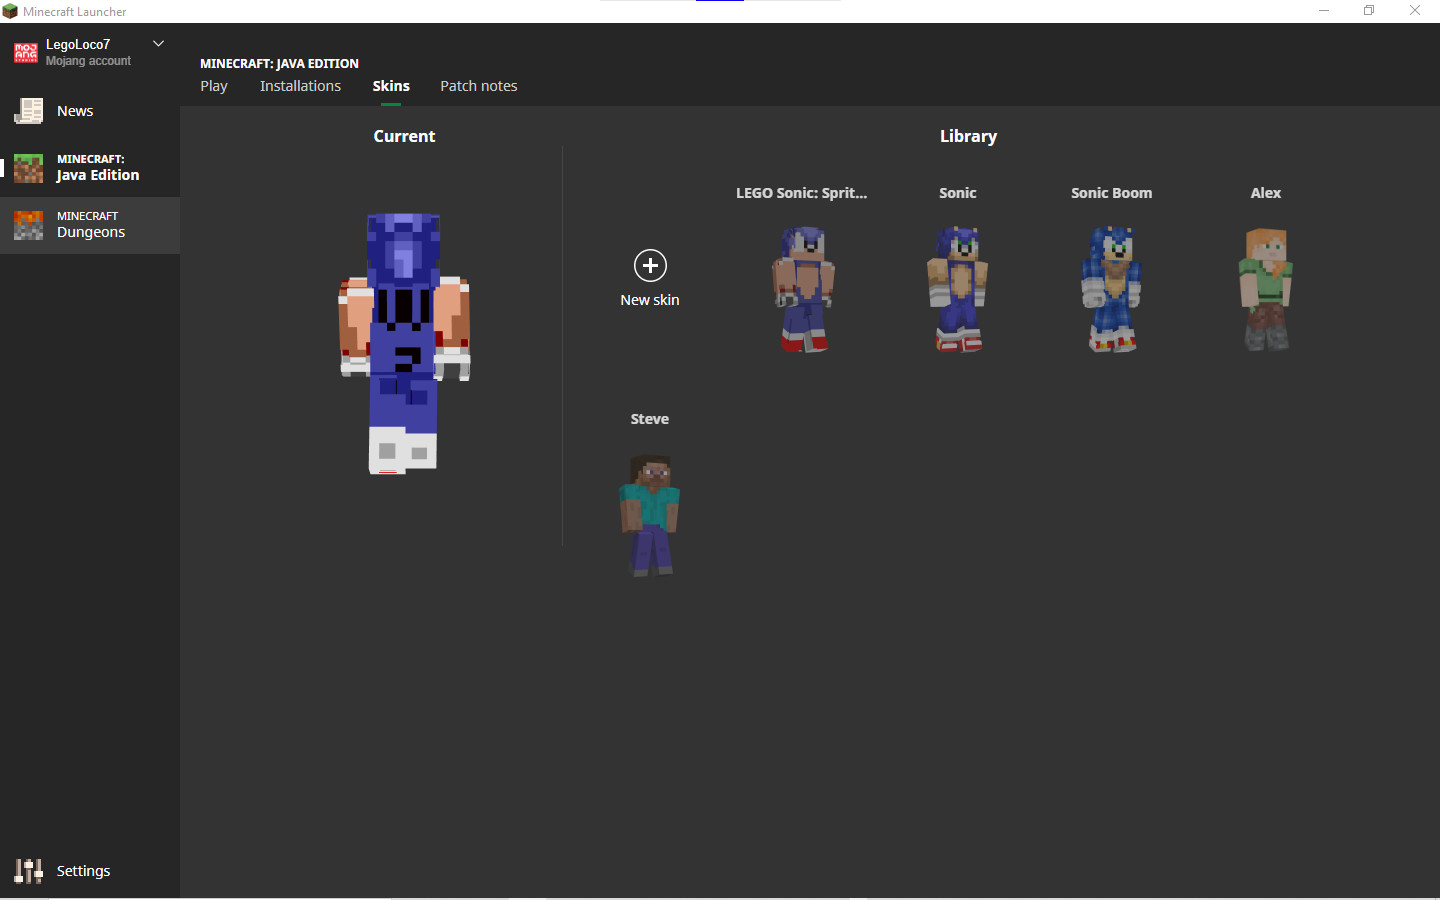The image size is (1440, 900).
Task: Click the New skin button
Action: tap(649, 278)
